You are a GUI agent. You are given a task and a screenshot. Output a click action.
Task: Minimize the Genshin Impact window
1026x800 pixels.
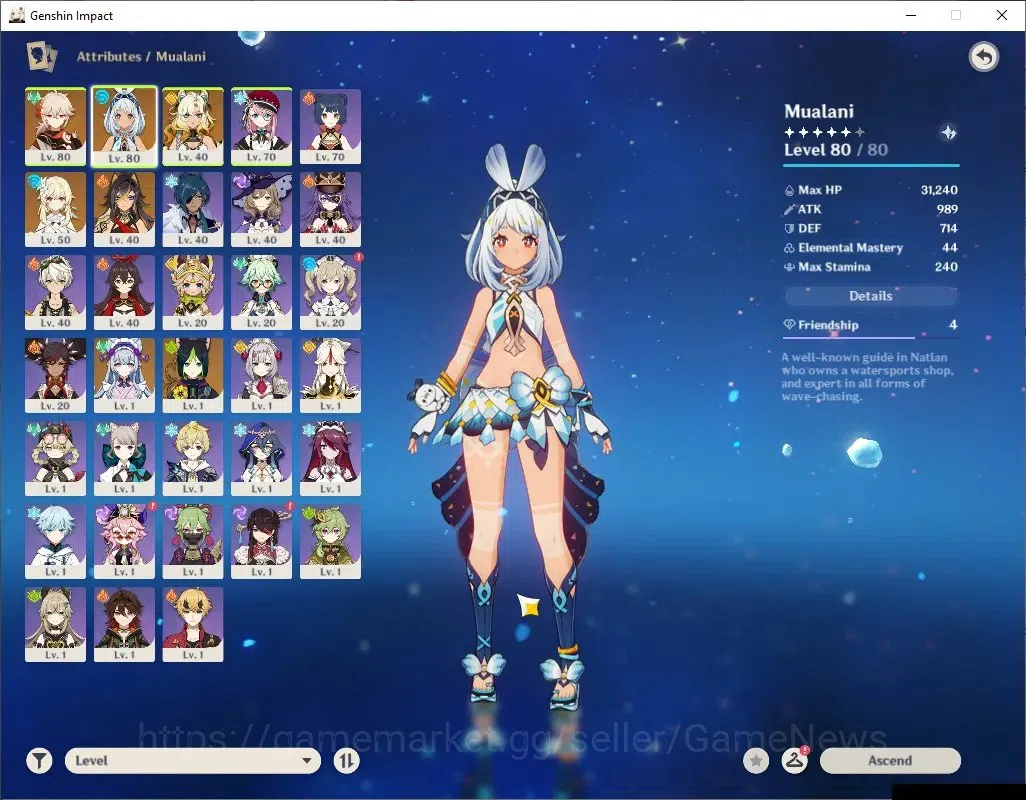point(911,15)
